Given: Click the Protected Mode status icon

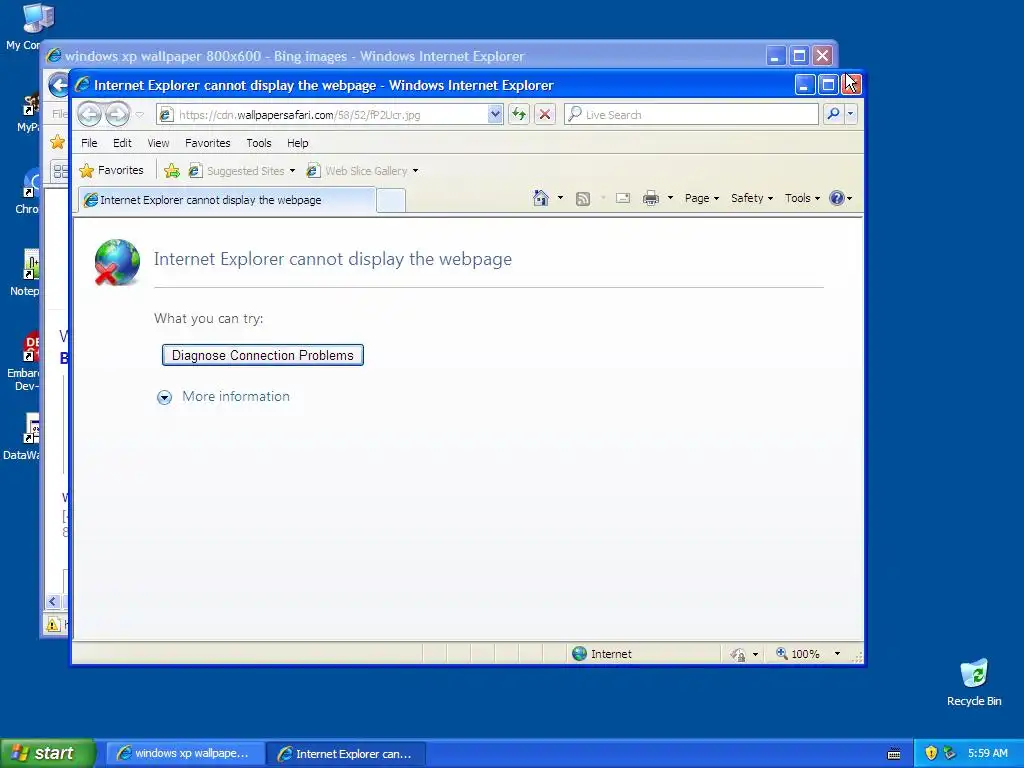Looking at the screenshot, I should (739, 654).
